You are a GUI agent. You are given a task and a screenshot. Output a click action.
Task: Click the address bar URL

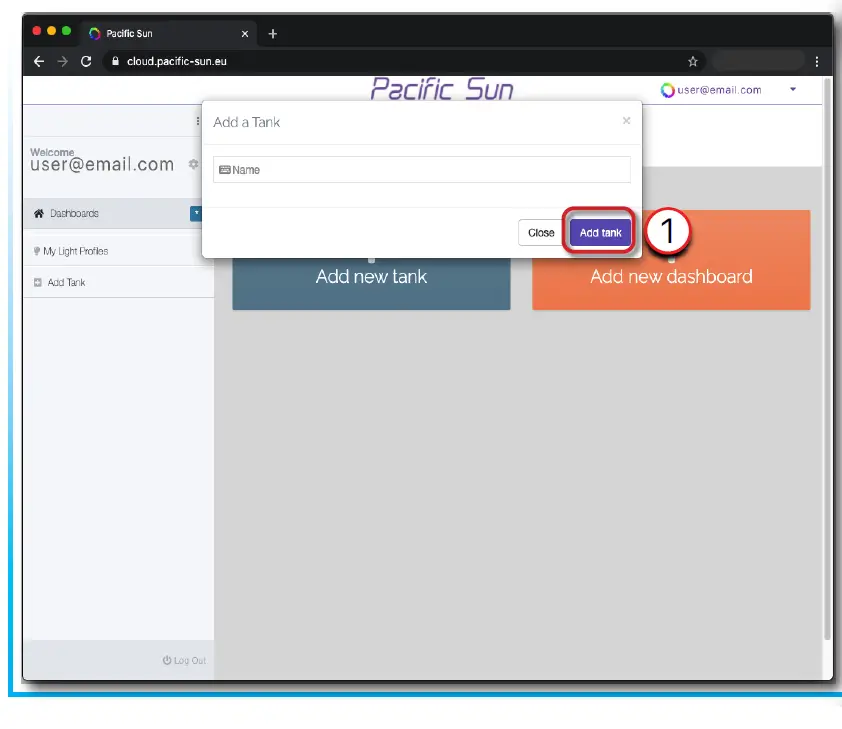pyautogui.click(x=177, y=62)
